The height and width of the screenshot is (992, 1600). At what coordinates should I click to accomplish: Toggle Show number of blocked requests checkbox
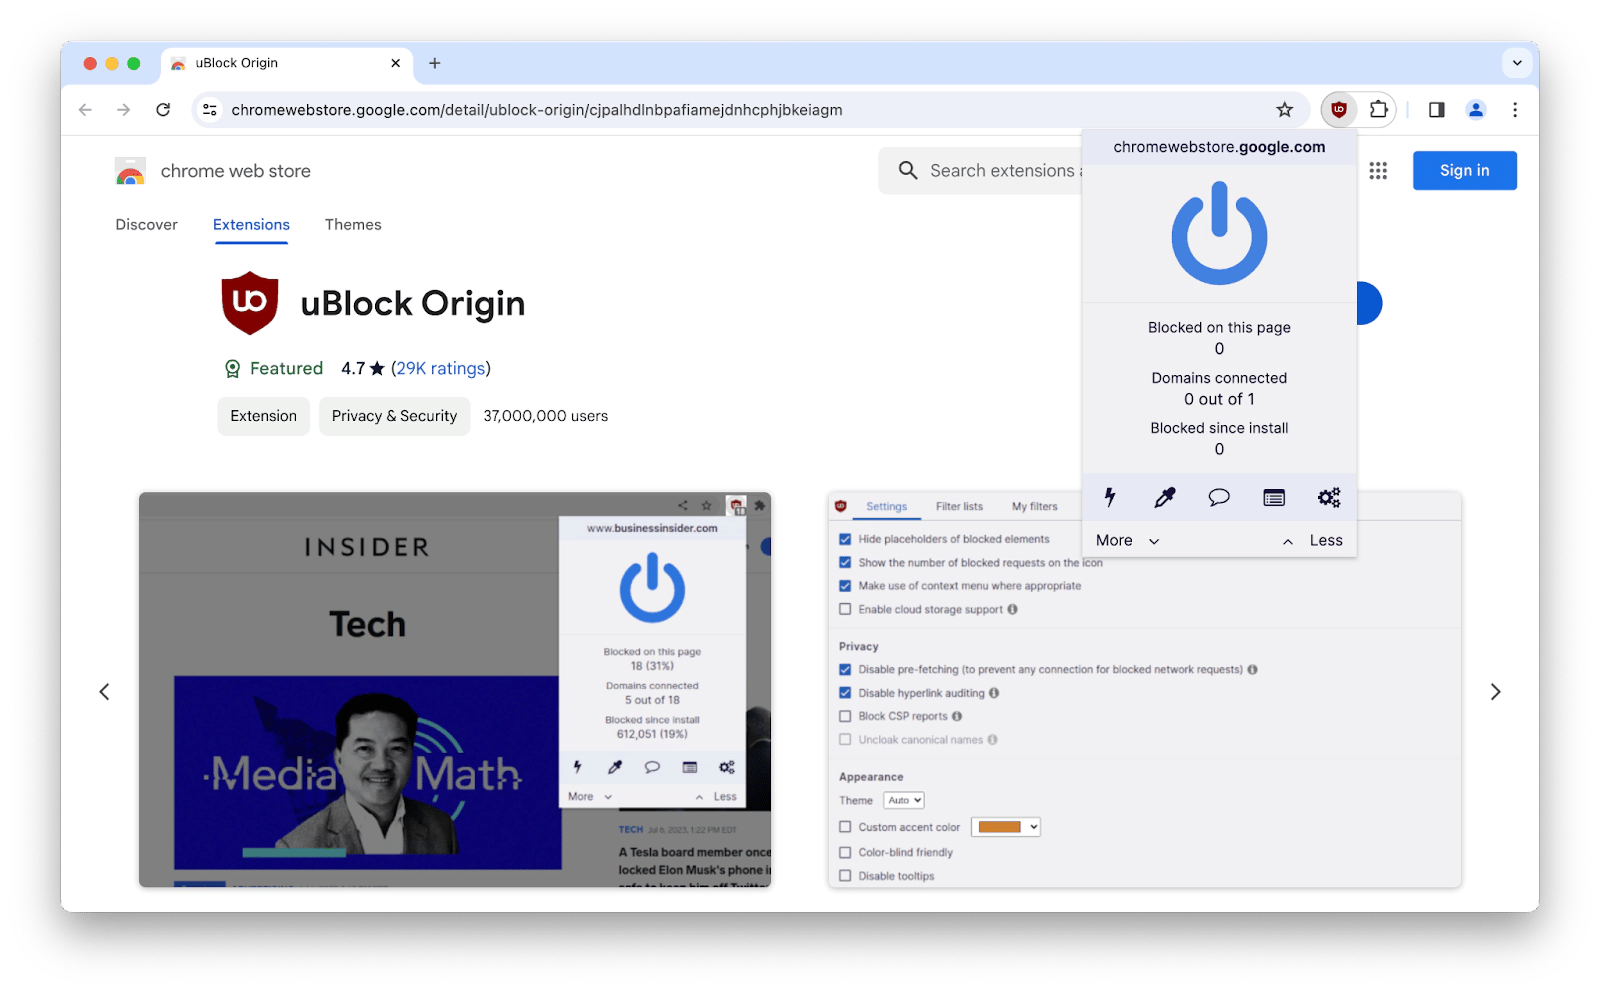point(845,563)
